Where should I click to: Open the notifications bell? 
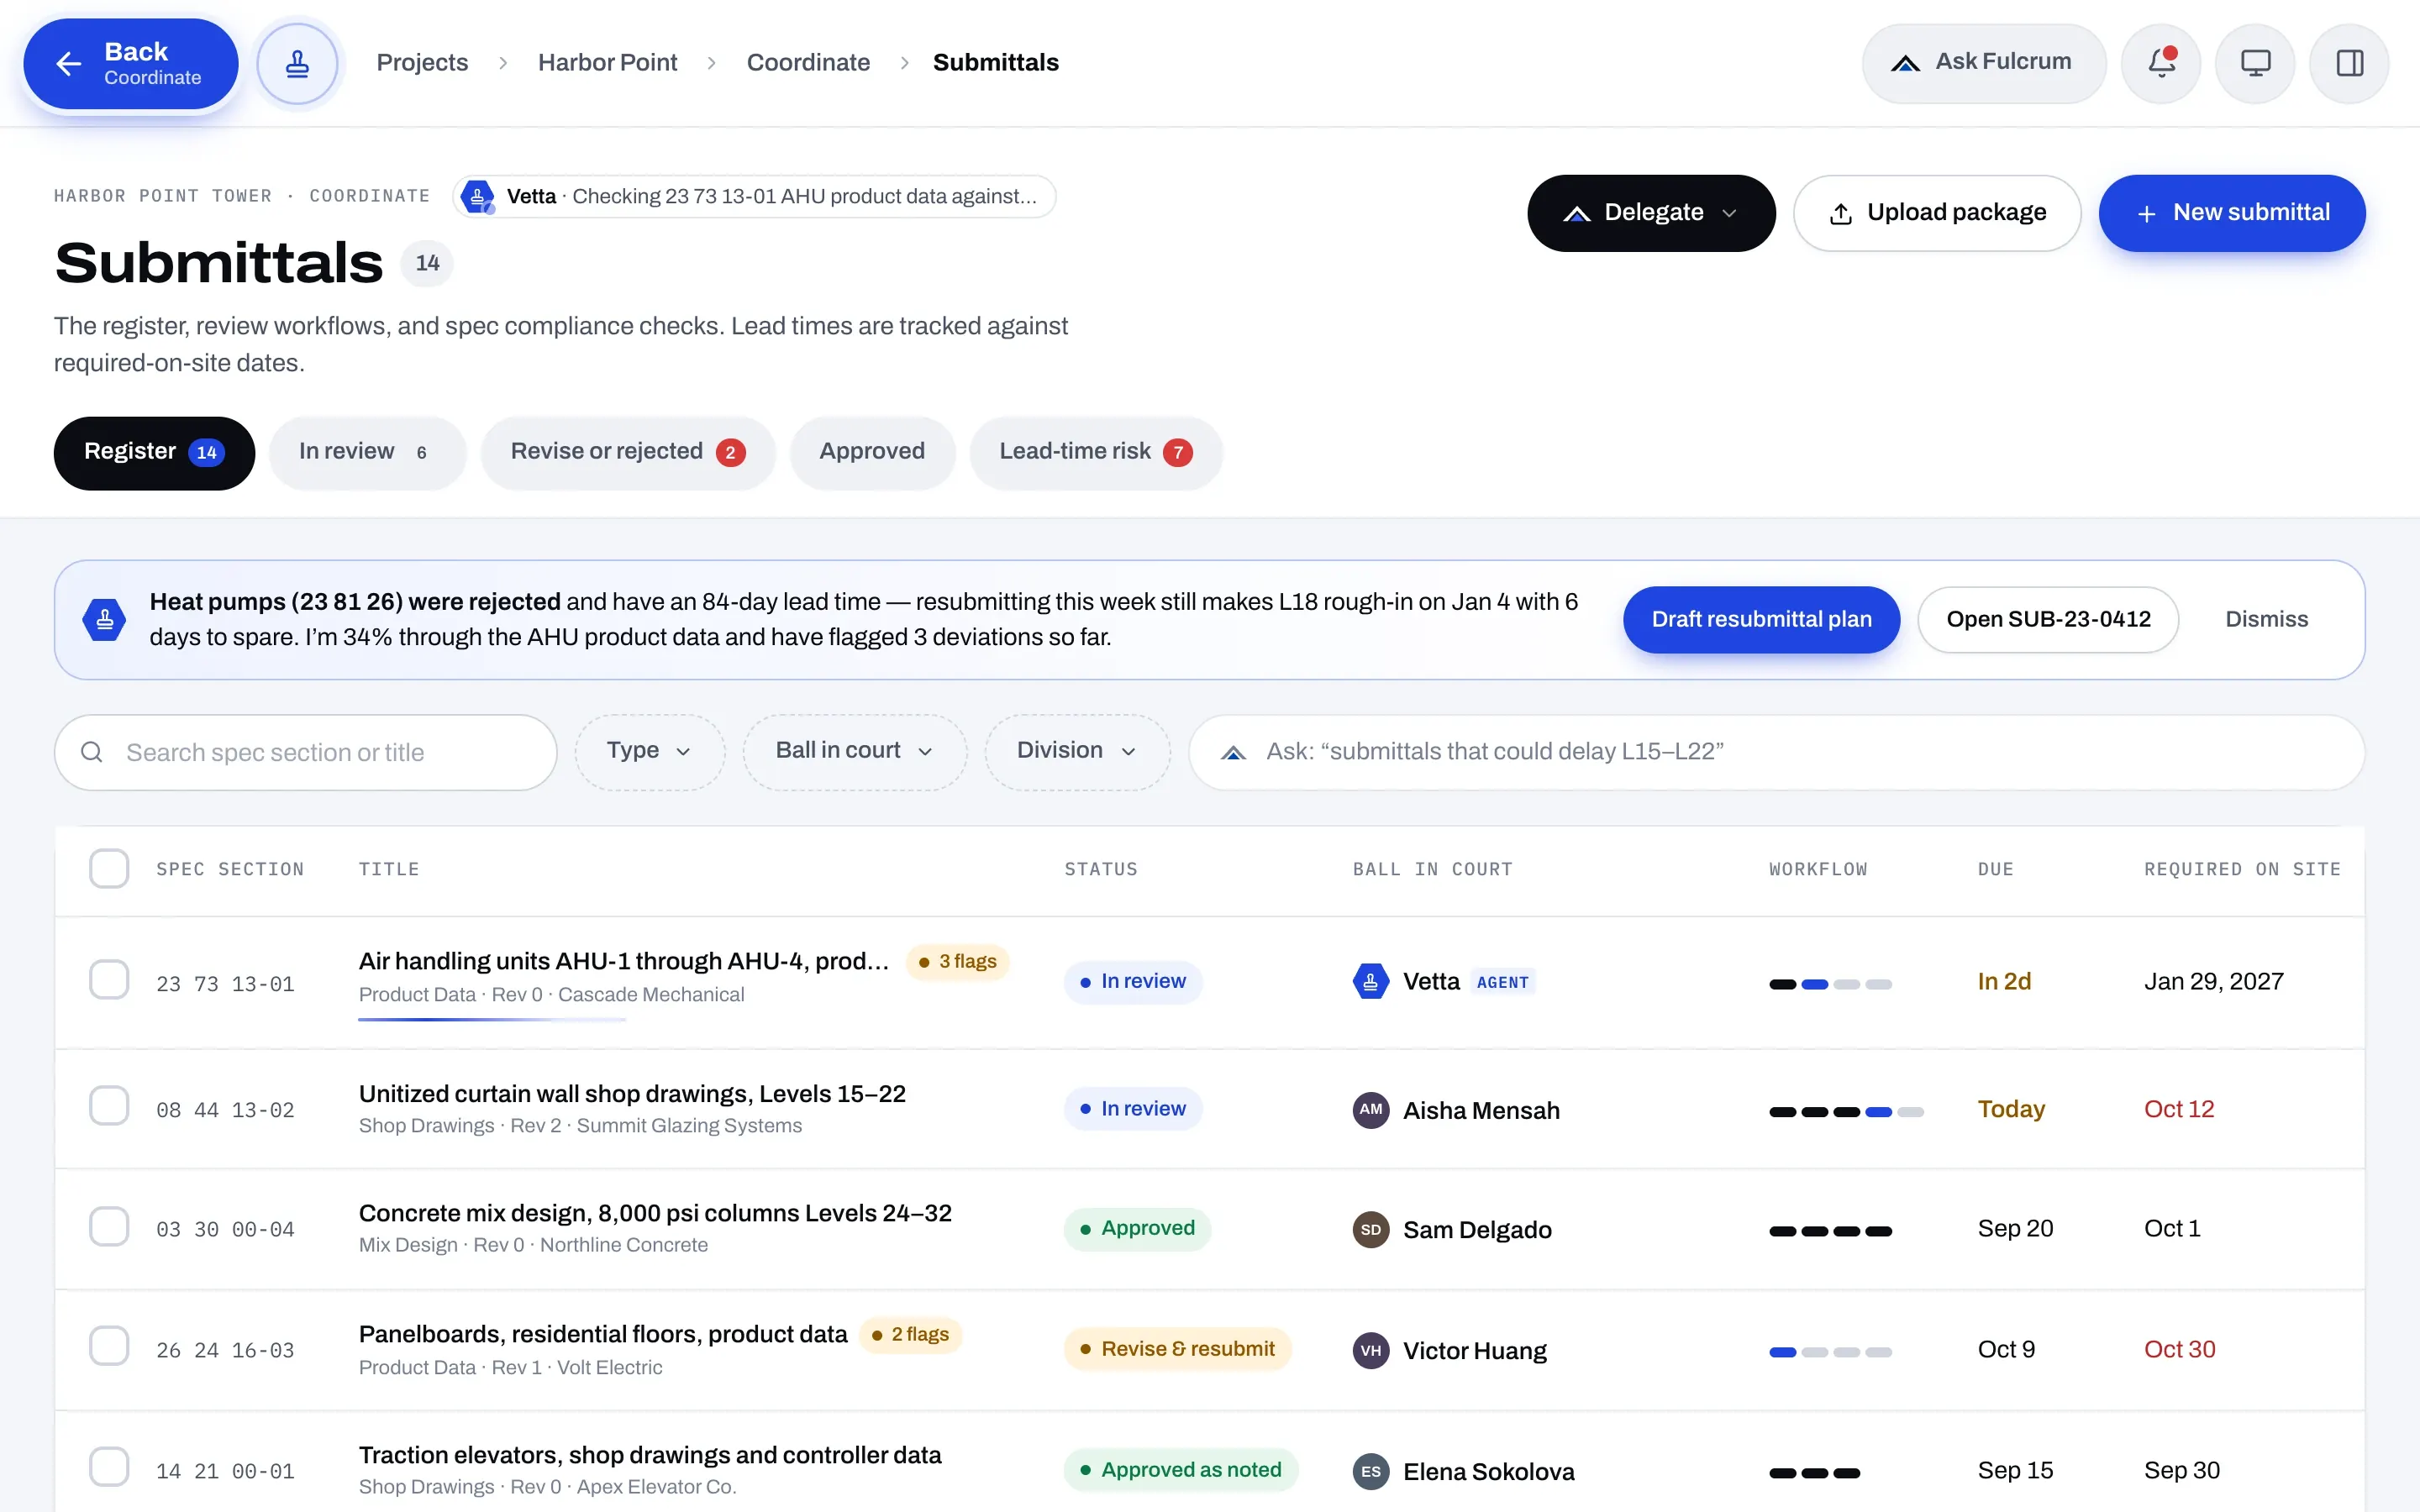2161,63
